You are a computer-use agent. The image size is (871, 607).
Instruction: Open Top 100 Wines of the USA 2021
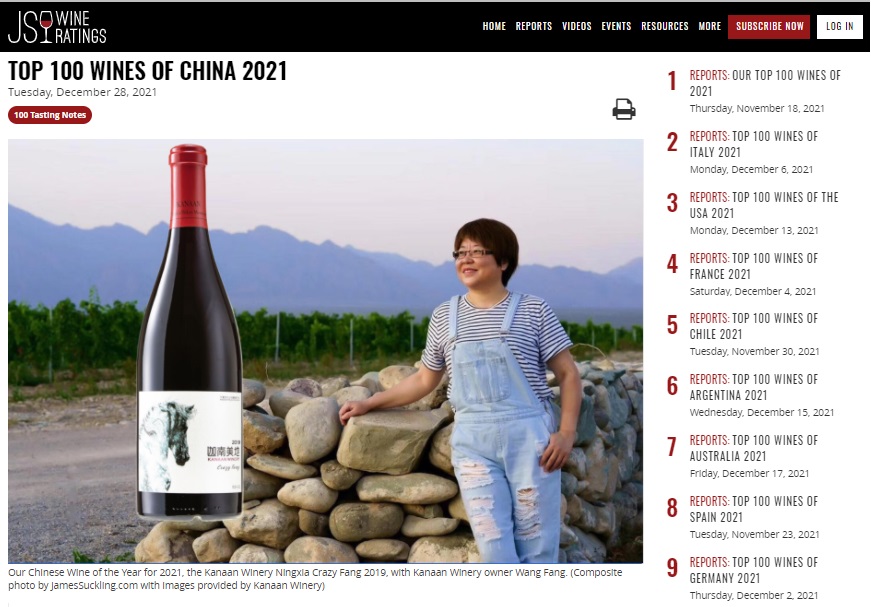coord(764,205)
